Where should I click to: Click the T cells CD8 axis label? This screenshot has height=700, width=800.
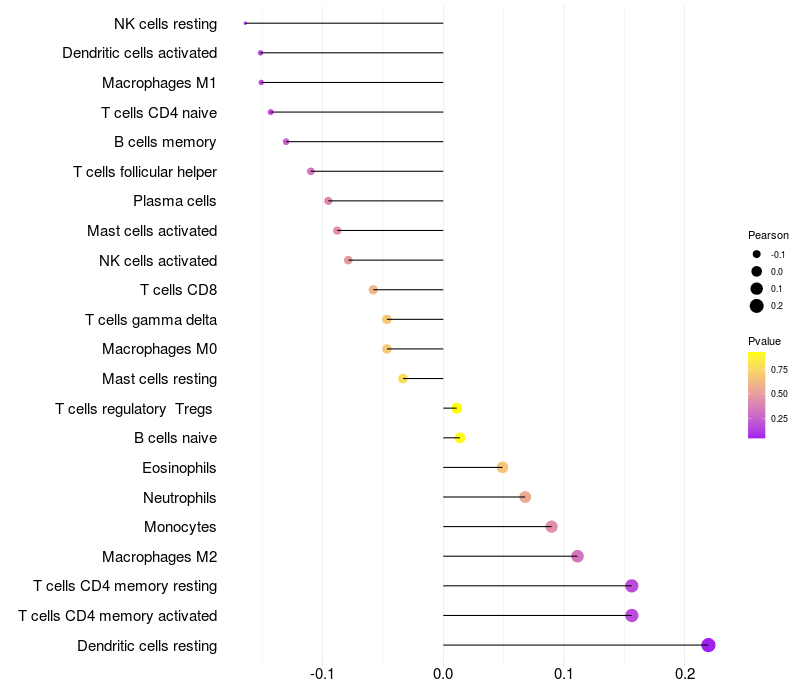(x=179, y=290)
